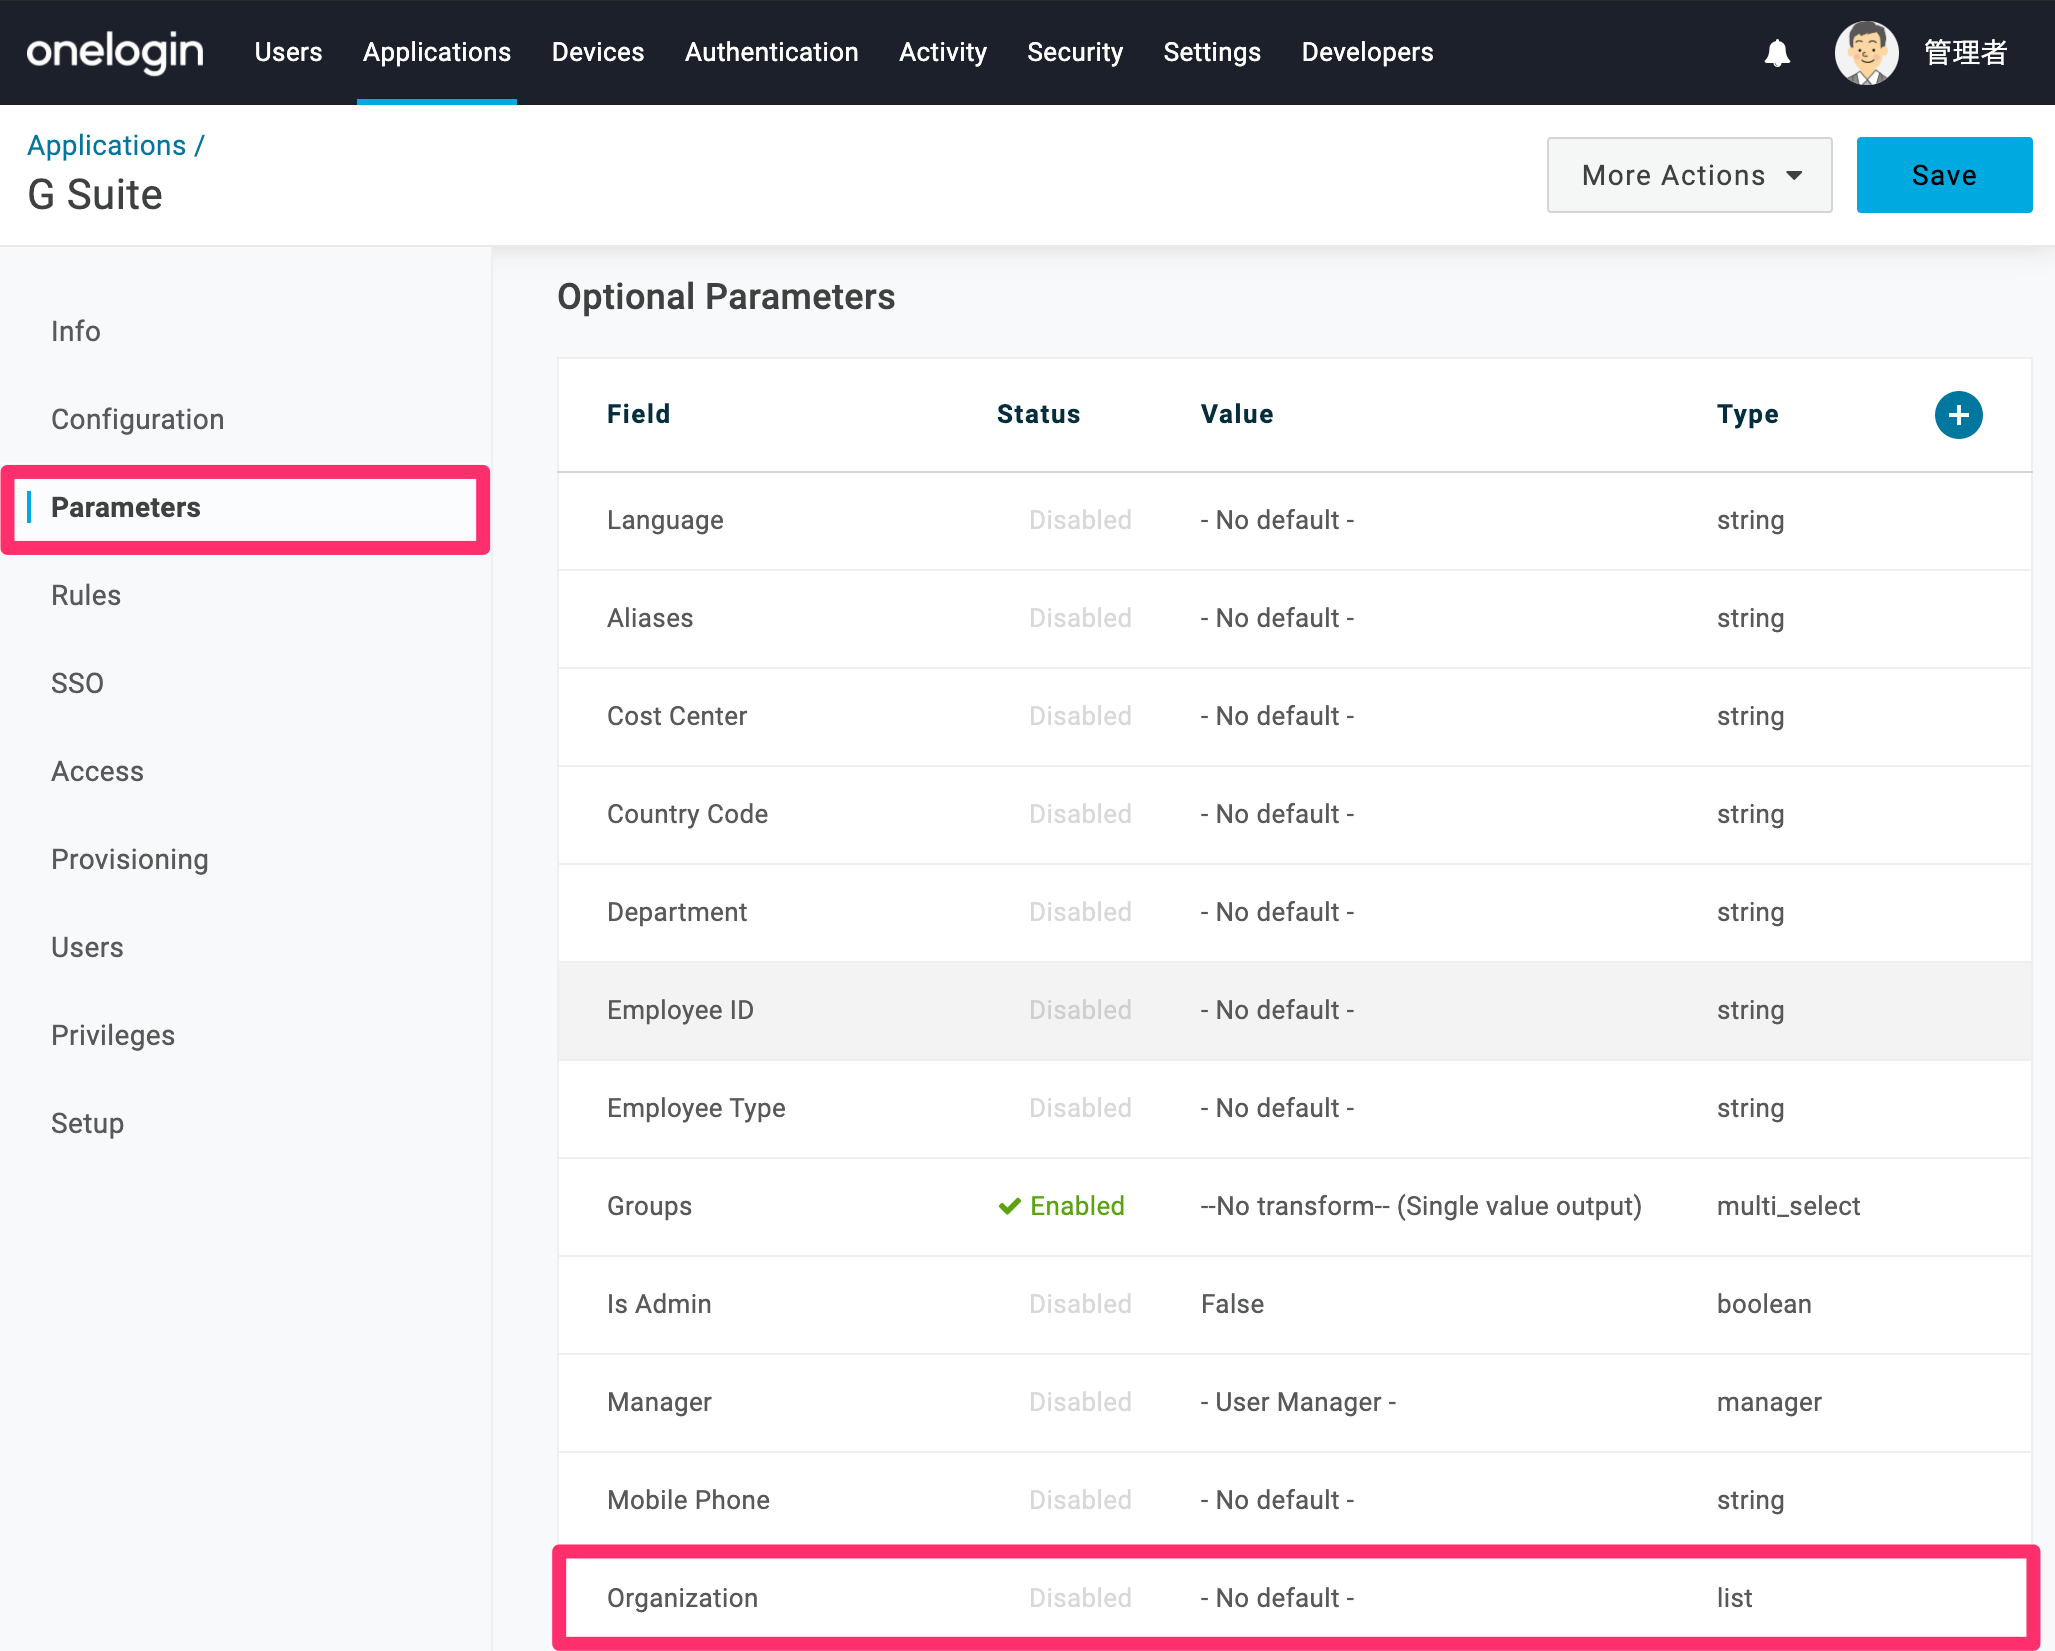Screen dimensions: 2055x1651
Task: Open the Employee Type parameter row
Action: (1294, 1109)
